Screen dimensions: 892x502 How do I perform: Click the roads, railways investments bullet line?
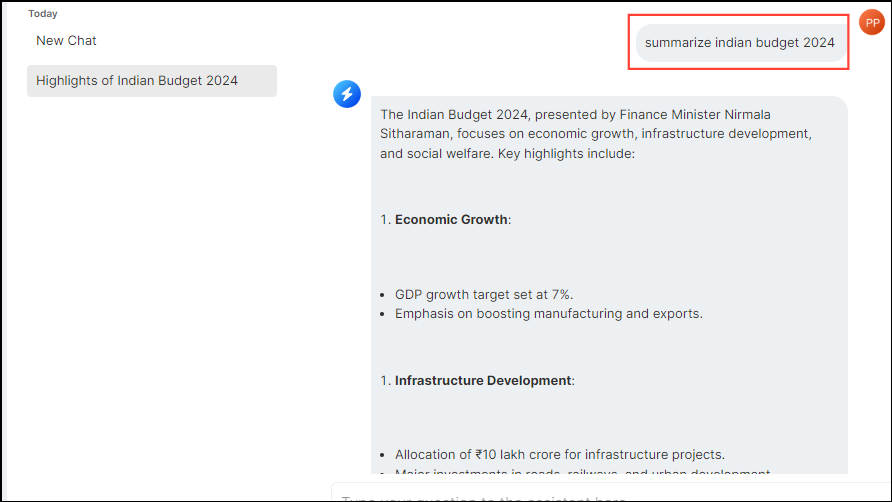582,473
